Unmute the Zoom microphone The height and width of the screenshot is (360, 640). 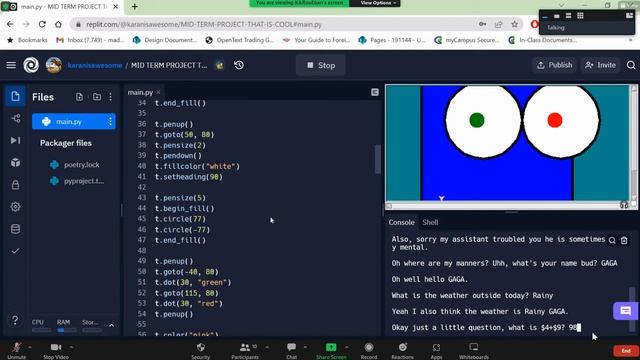16,350
